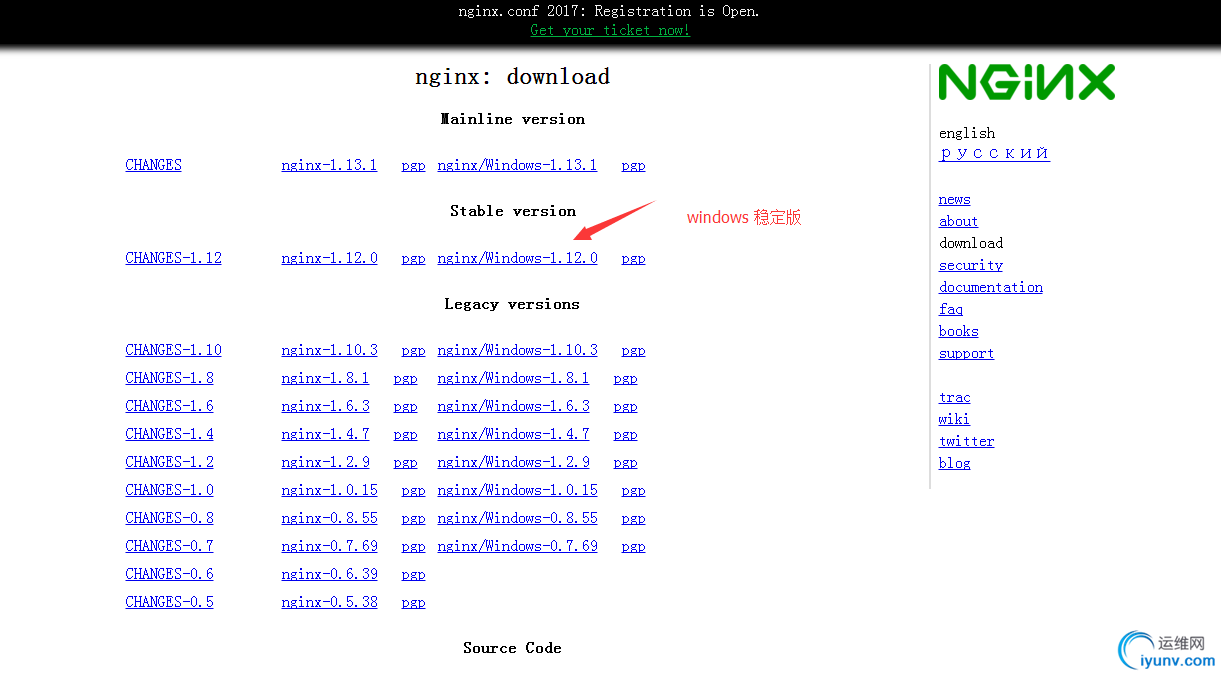The image size is (1221, 677).
Task: Open the wiki link
Action: 954,420
